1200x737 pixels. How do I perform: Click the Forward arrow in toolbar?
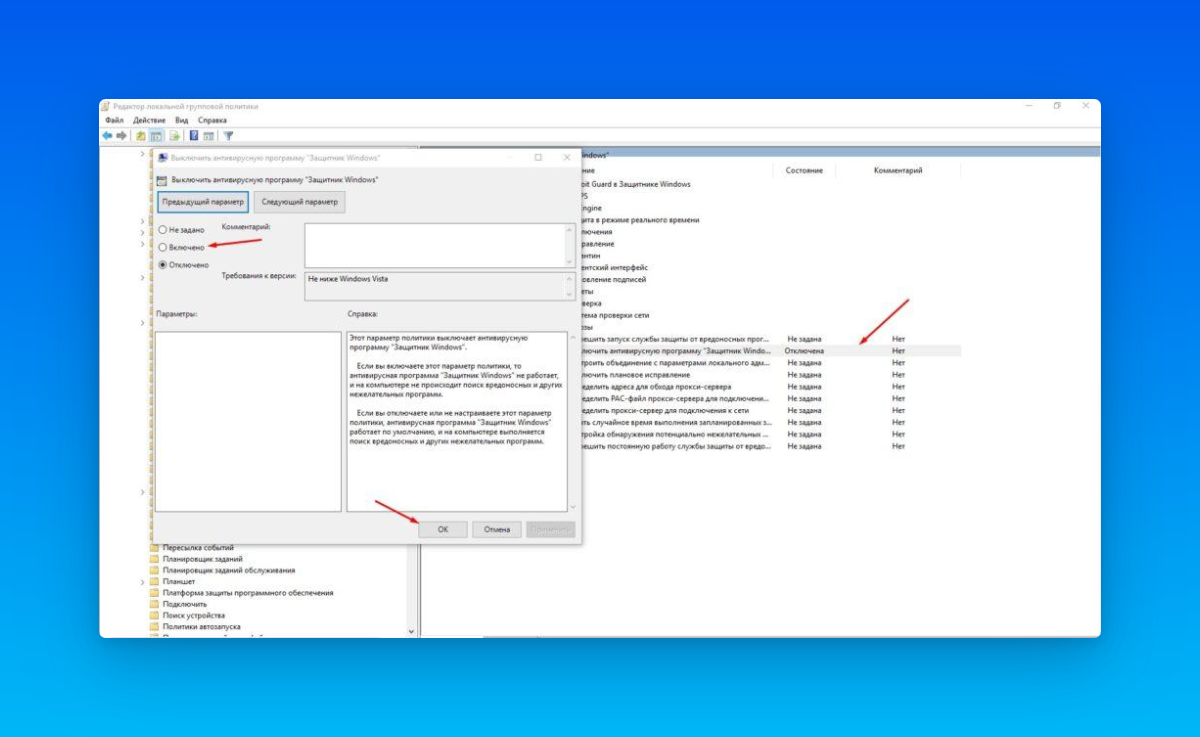click(121, 136)
